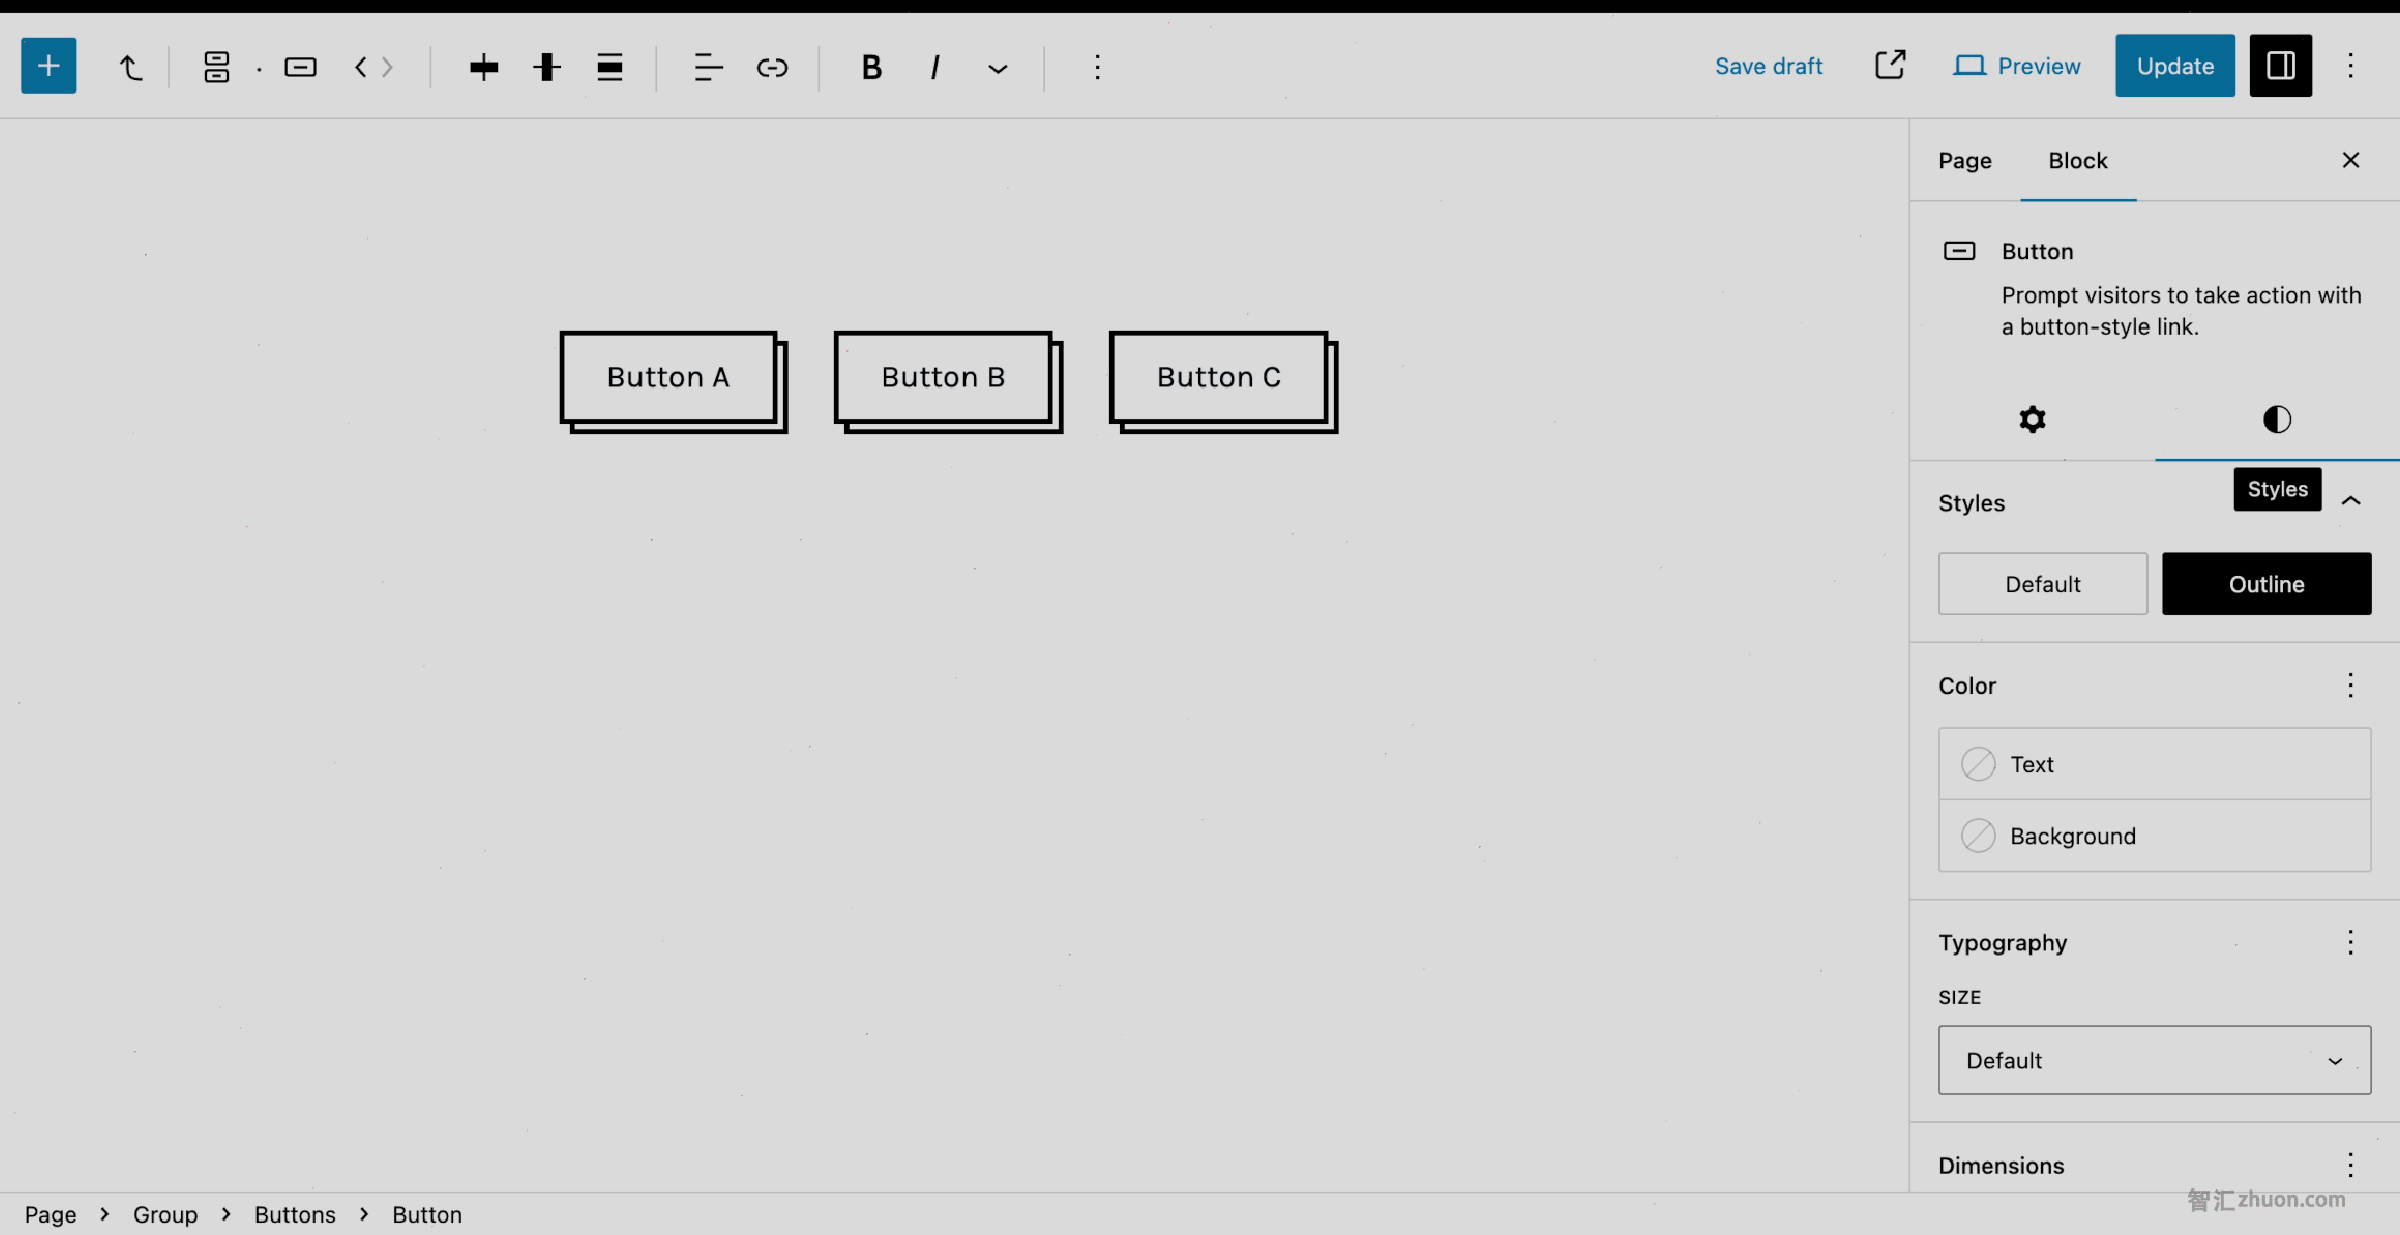
Task: Click the undo/redo history icon
Action: pyautogui.click(x=131, y=65)
